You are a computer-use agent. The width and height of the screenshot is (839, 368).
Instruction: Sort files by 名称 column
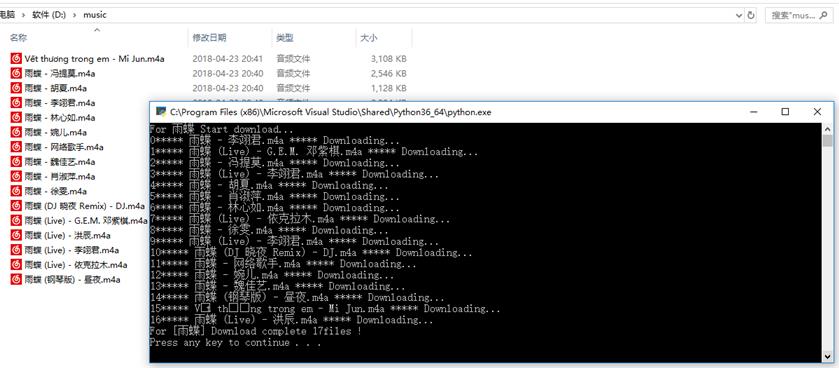point(18,38)
